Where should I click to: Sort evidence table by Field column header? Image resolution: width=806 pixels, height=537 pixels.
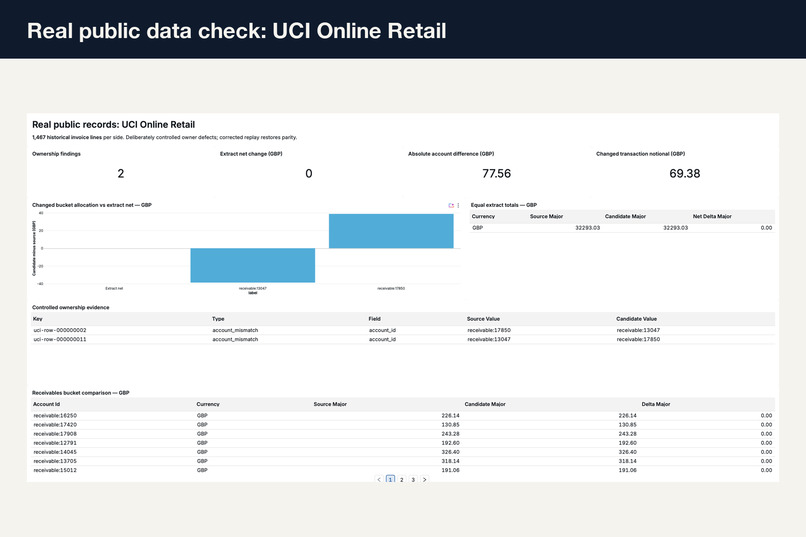[374, 319]
